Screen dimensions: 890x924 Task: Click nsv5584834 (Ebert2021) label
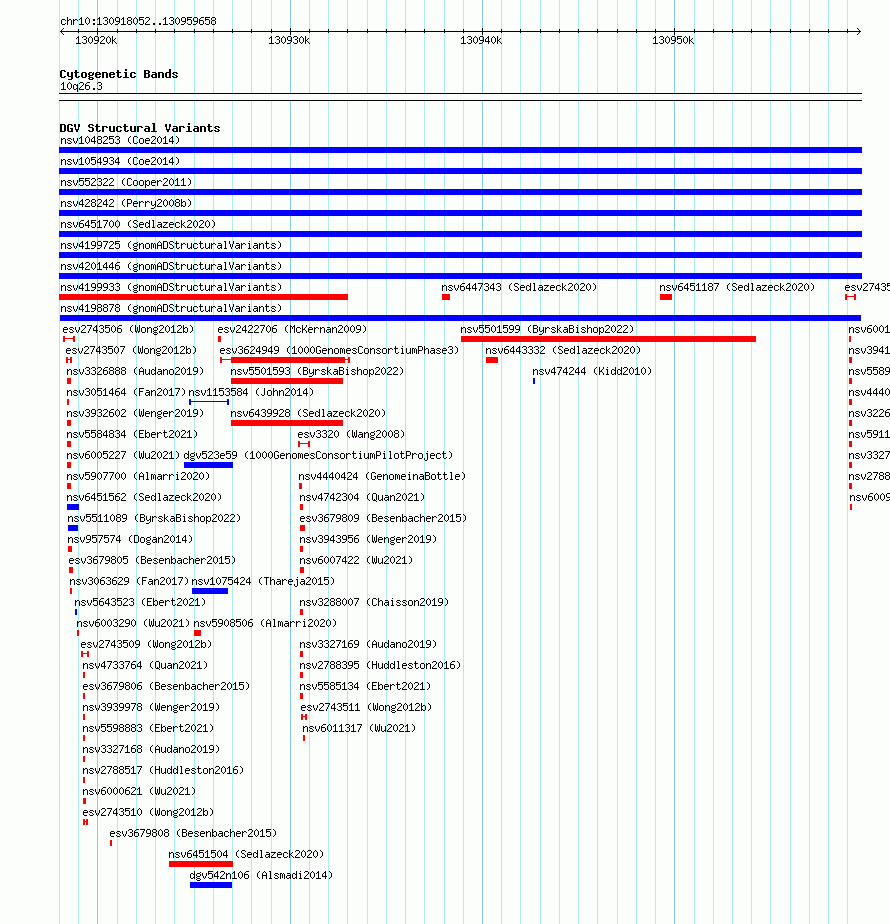(x=132, y=434)
